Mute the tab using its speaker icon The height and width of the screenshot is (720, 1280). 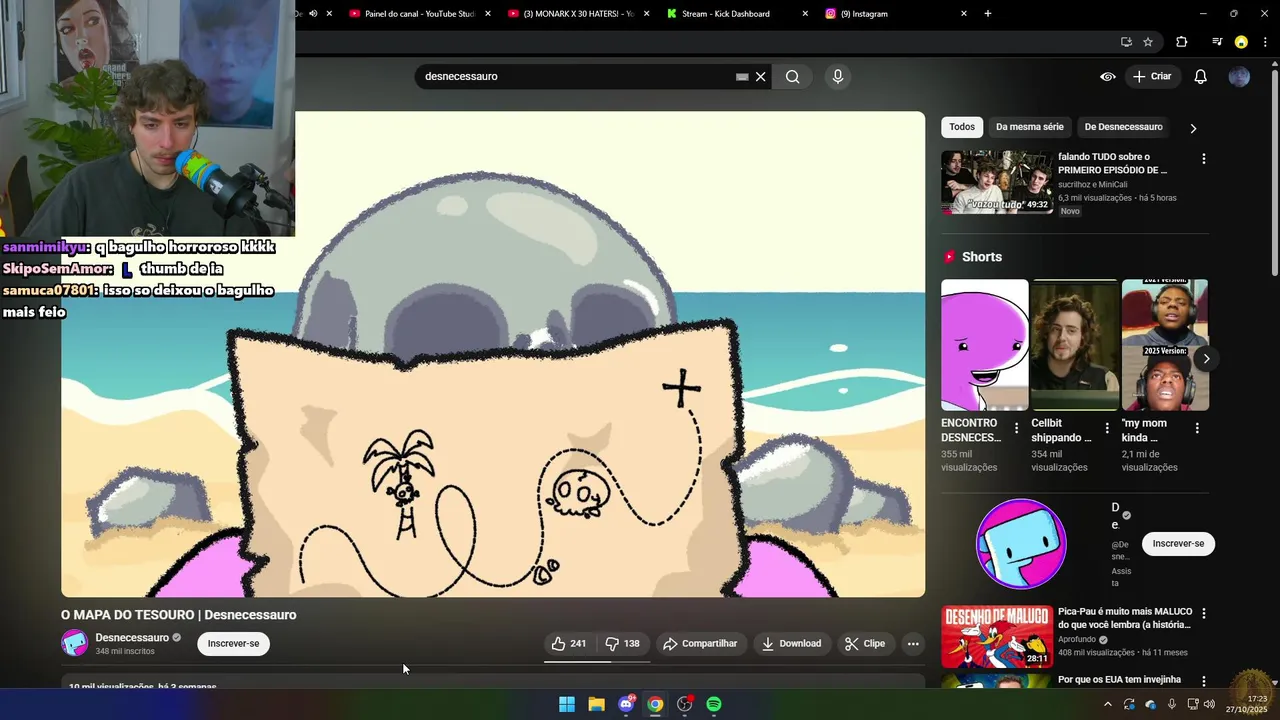(x=313, y=14)
